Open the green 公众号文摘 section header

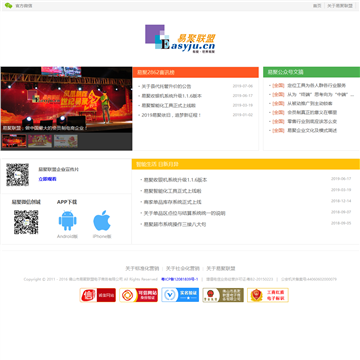pyautogui.click(x=311, y=72)
